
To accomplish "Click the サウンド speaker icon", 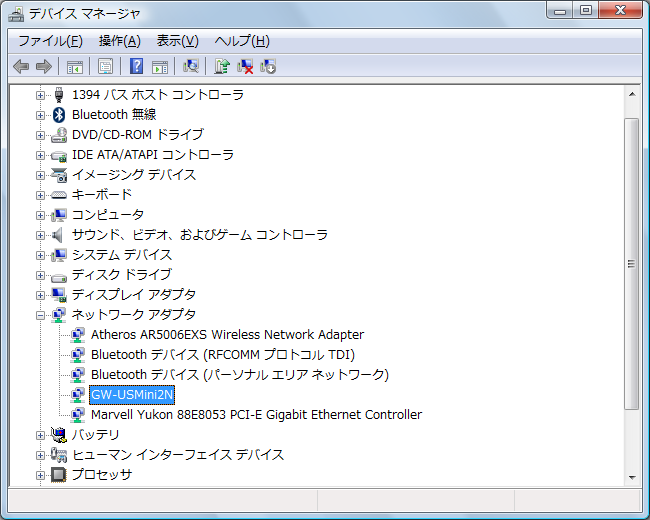I will point(58,235).
